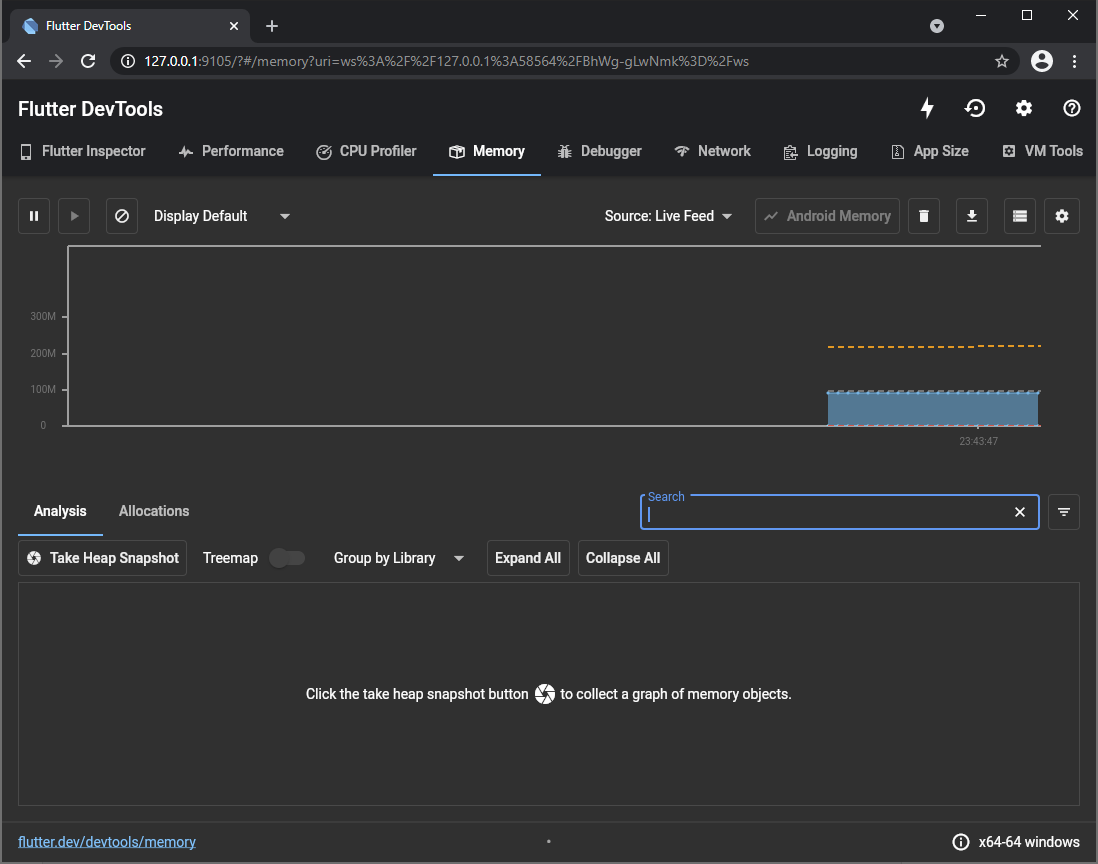Click the Expand All button
The height and width of the screenshot is (864, 1098).
click(528, 558)
